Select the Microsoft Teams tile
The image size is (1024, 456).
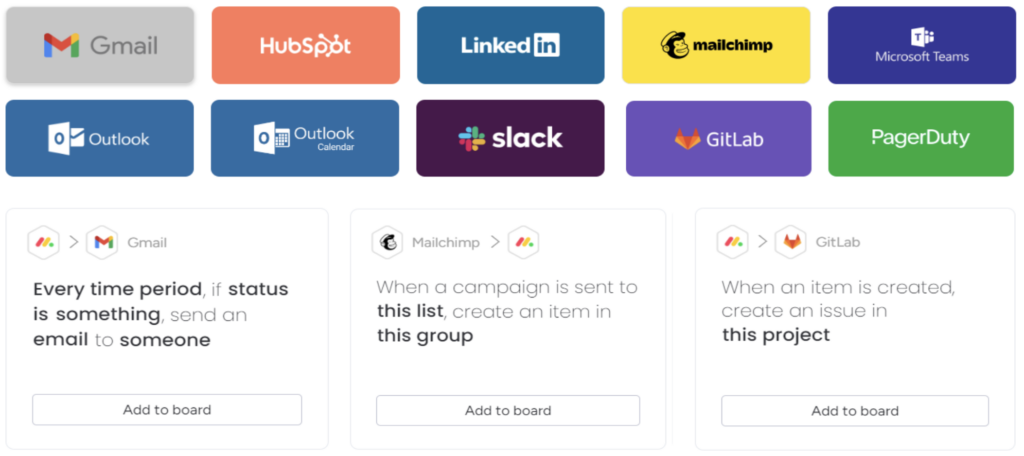pyautogui.click(x=922, y=45)
